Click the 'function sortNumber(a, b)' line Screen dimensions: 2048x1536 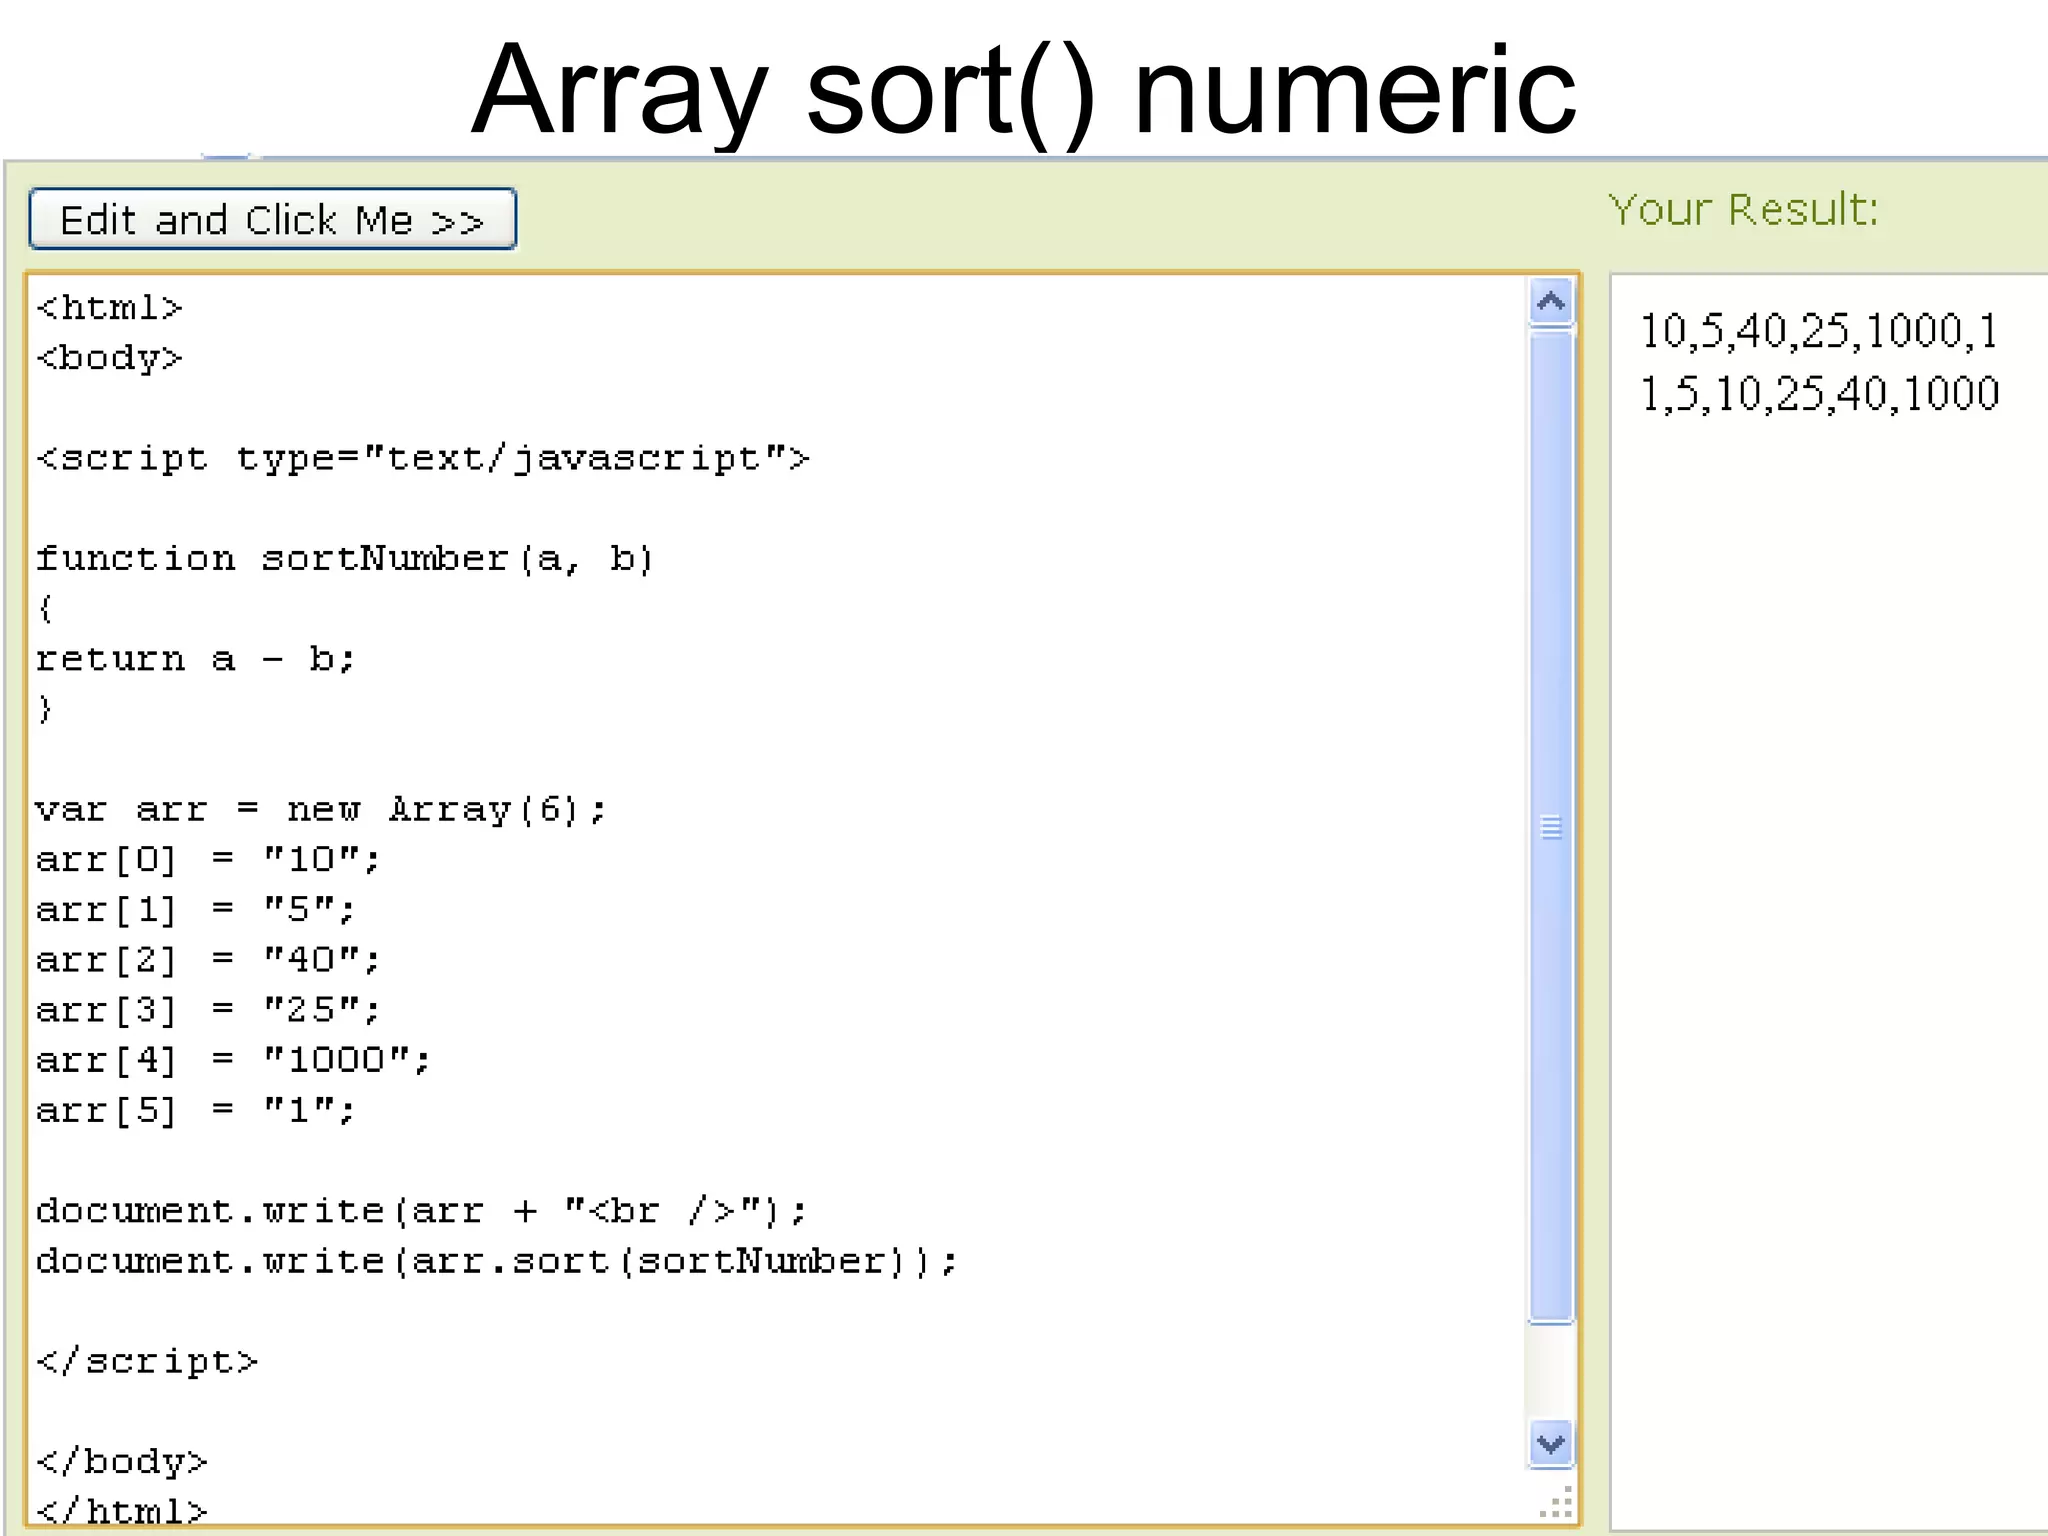(x=345, y=558)
